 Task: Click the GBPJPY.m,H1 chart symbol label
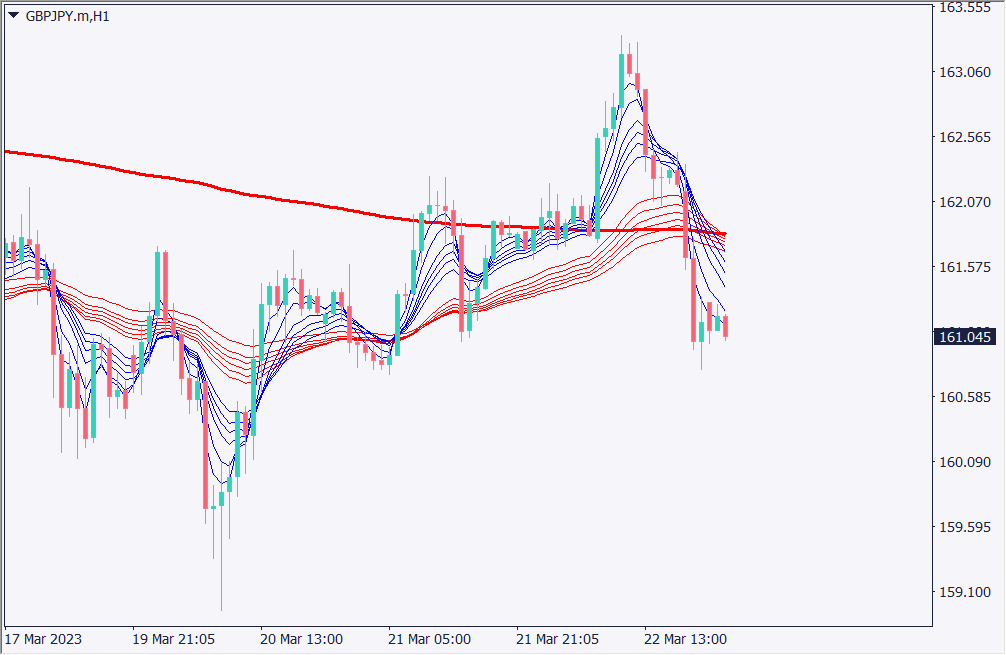coord(67,16)
